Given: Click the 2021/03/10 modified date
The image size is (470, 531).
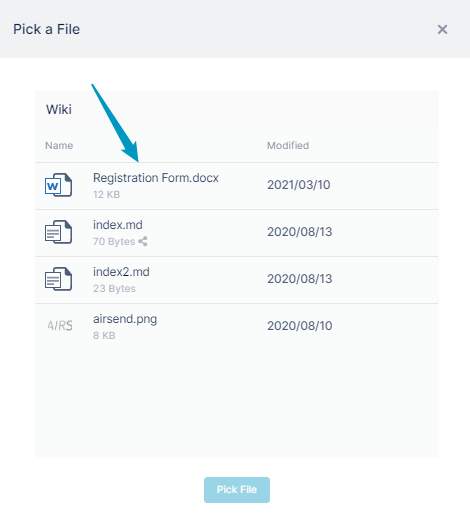Looking at the screenshot, I should 299,185.
